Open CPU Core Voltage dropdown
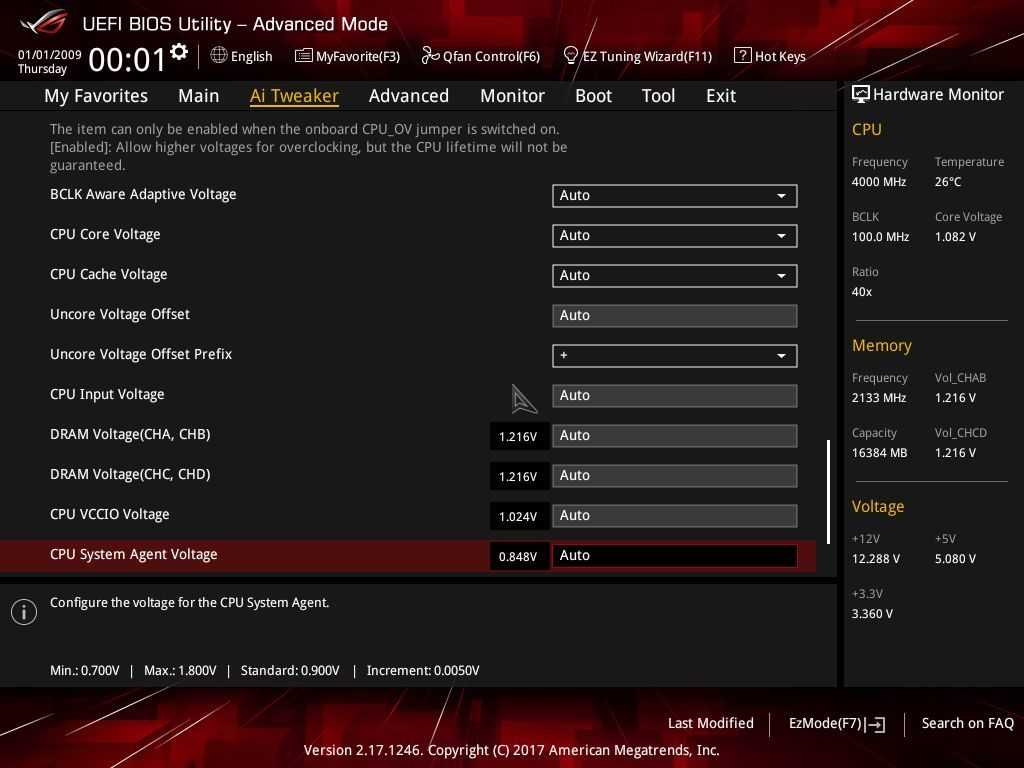This screenshot has height=768, width=1024. pyautogui.click(x=674, y=236)
